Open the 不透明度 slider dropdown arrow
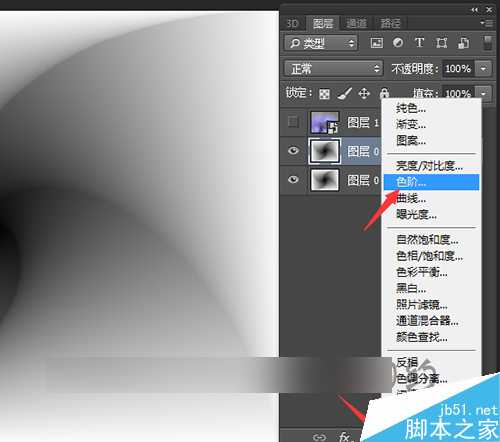The width and height of the screenshot is (500, 442). pyautogui.click(x=483, y=69)
